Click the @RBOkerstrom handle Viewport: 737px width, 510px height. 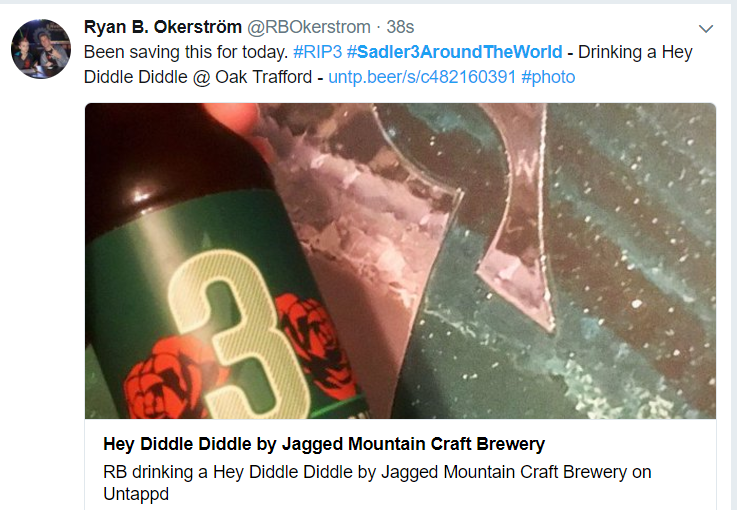[309, 27]
